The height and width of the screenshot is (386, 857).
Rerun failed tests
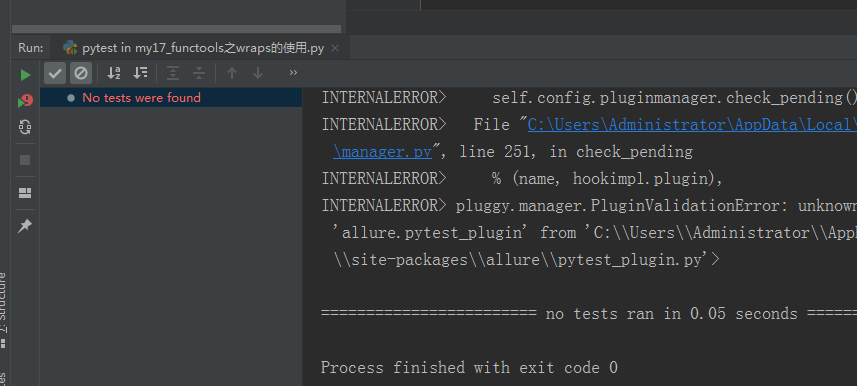point(25,101)
